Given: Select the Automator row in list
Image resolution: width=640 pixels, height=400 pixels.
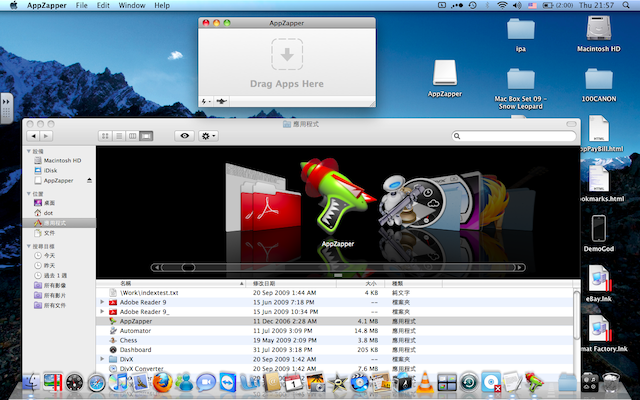Looking at the screenshot, I should click(x=334, y=331).
